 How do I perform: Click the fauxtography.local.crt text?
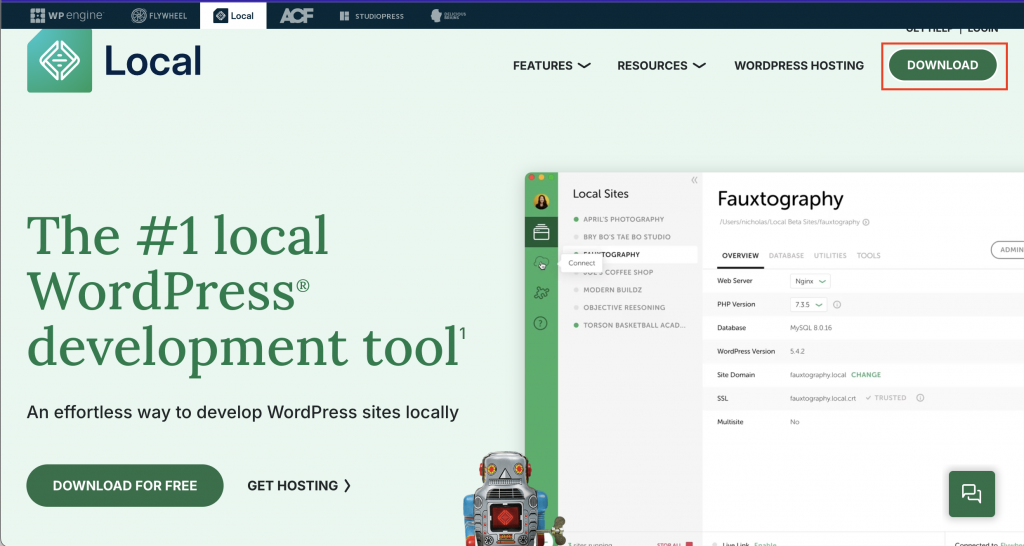(x=823, y=398)
